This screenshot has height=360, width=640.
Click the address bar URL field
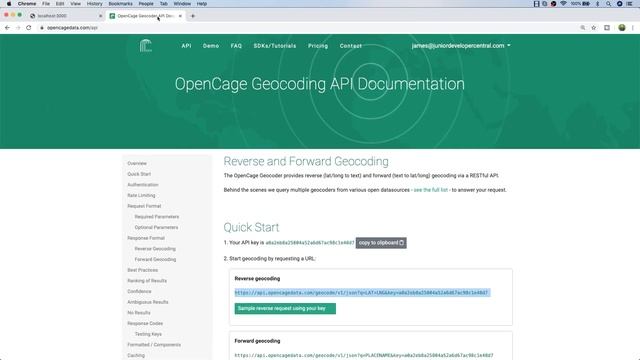pyautogui.click(x=306, y=28)
